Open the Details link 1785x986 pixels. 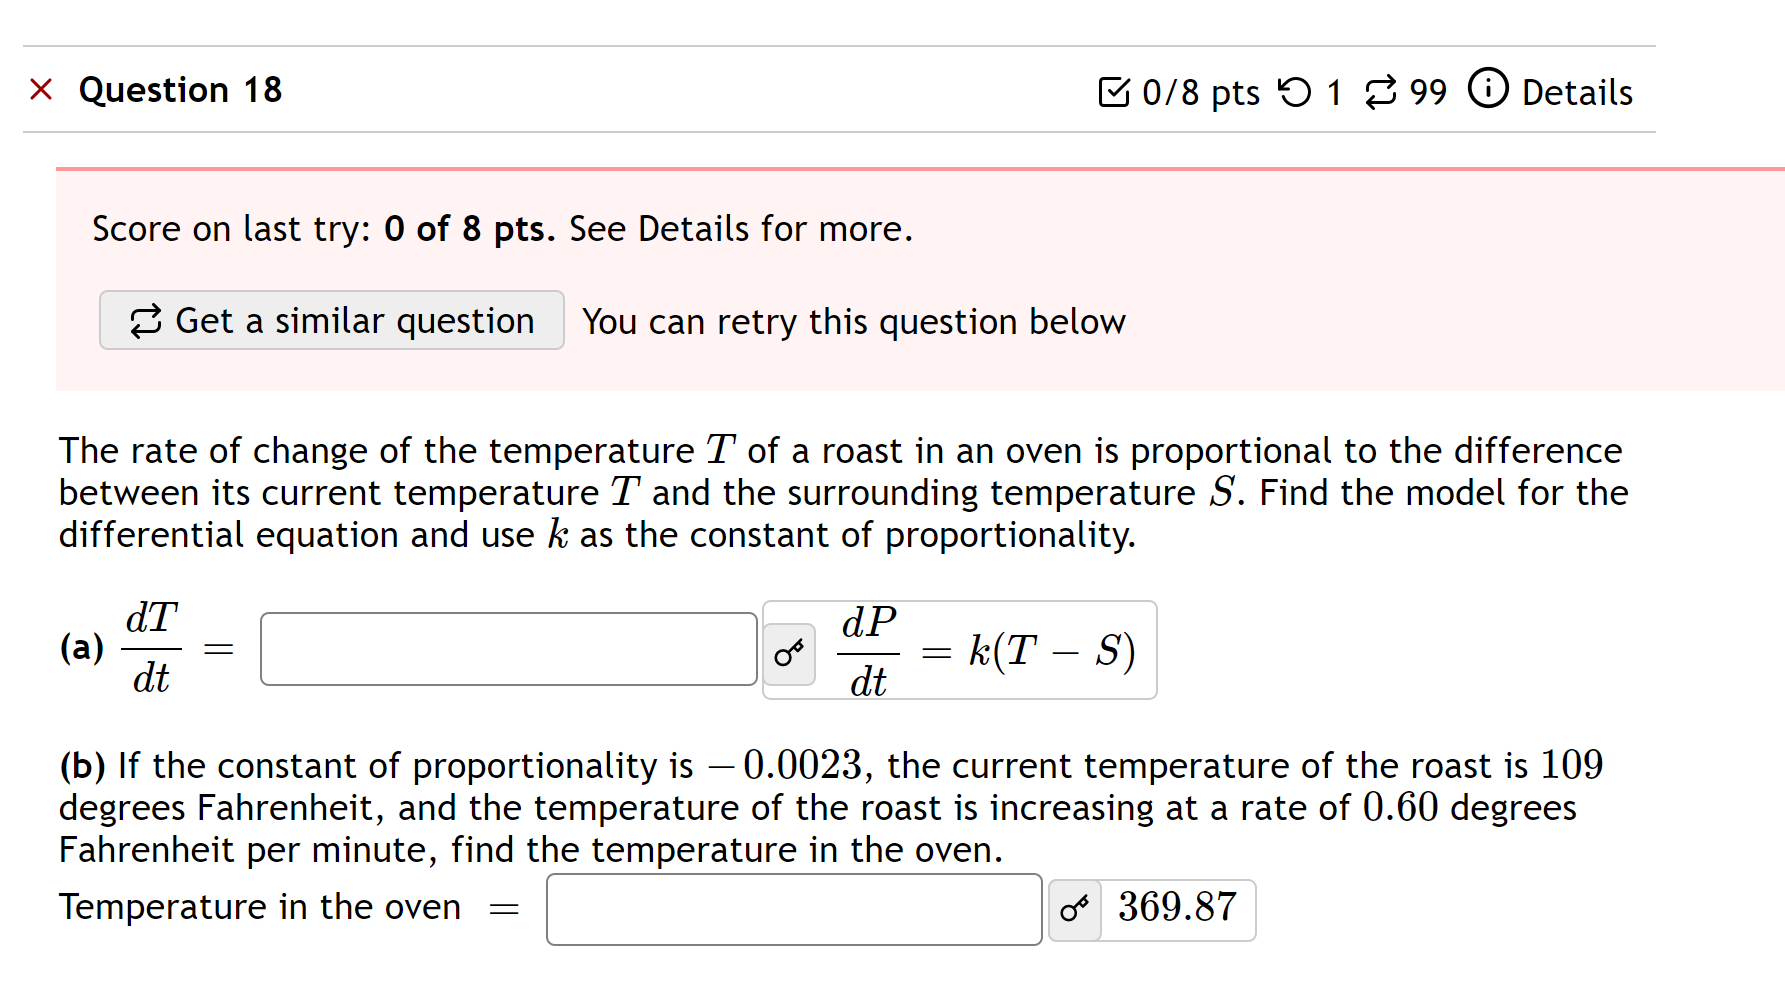pos(1577,91)
